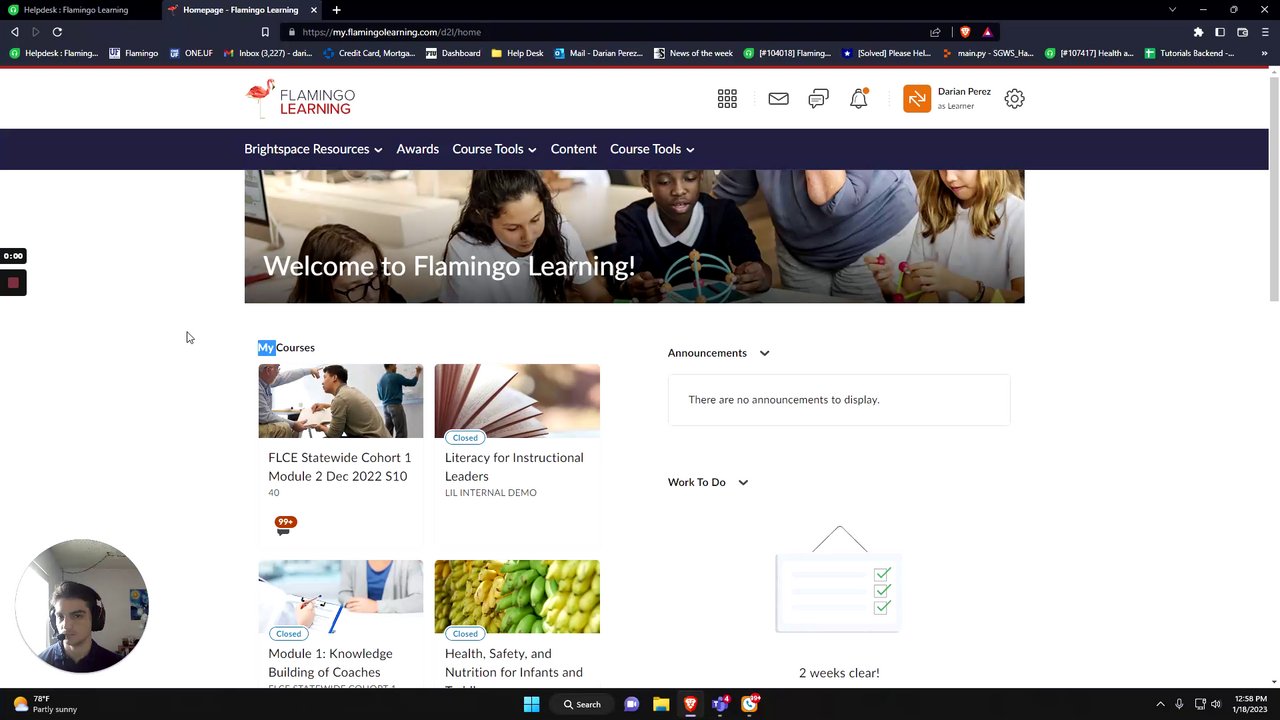Select the Homepage - Flamingo Learning tab
1280x720 pixels.
240,10
